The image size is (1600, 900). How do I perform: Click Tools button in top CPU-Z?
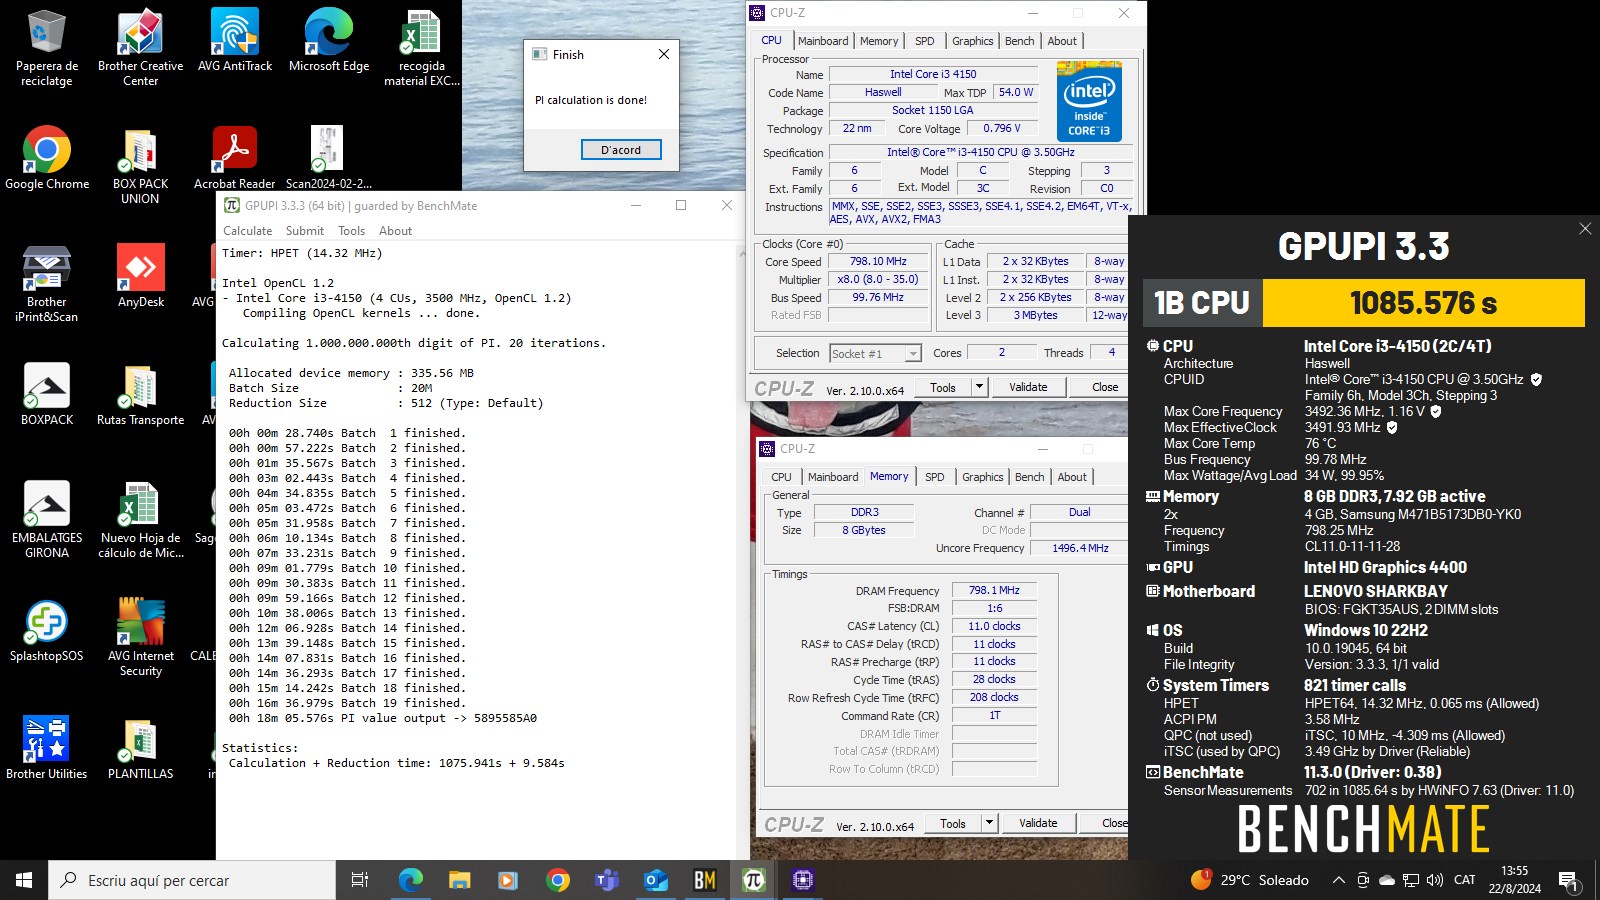(943, 387)
